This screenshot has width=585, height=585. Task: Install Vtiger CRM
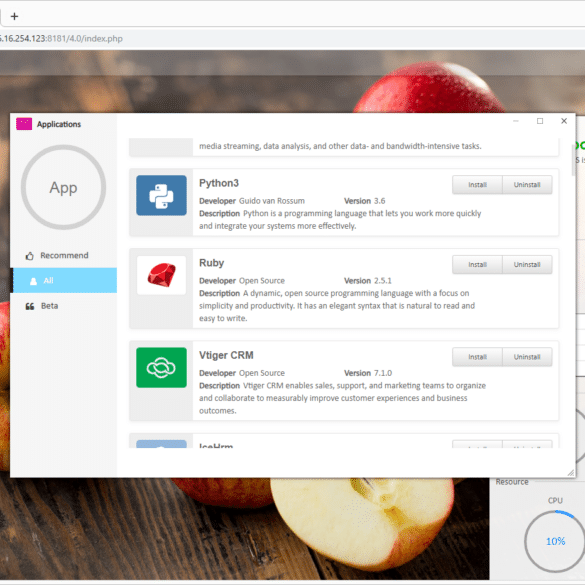point(477,357)
